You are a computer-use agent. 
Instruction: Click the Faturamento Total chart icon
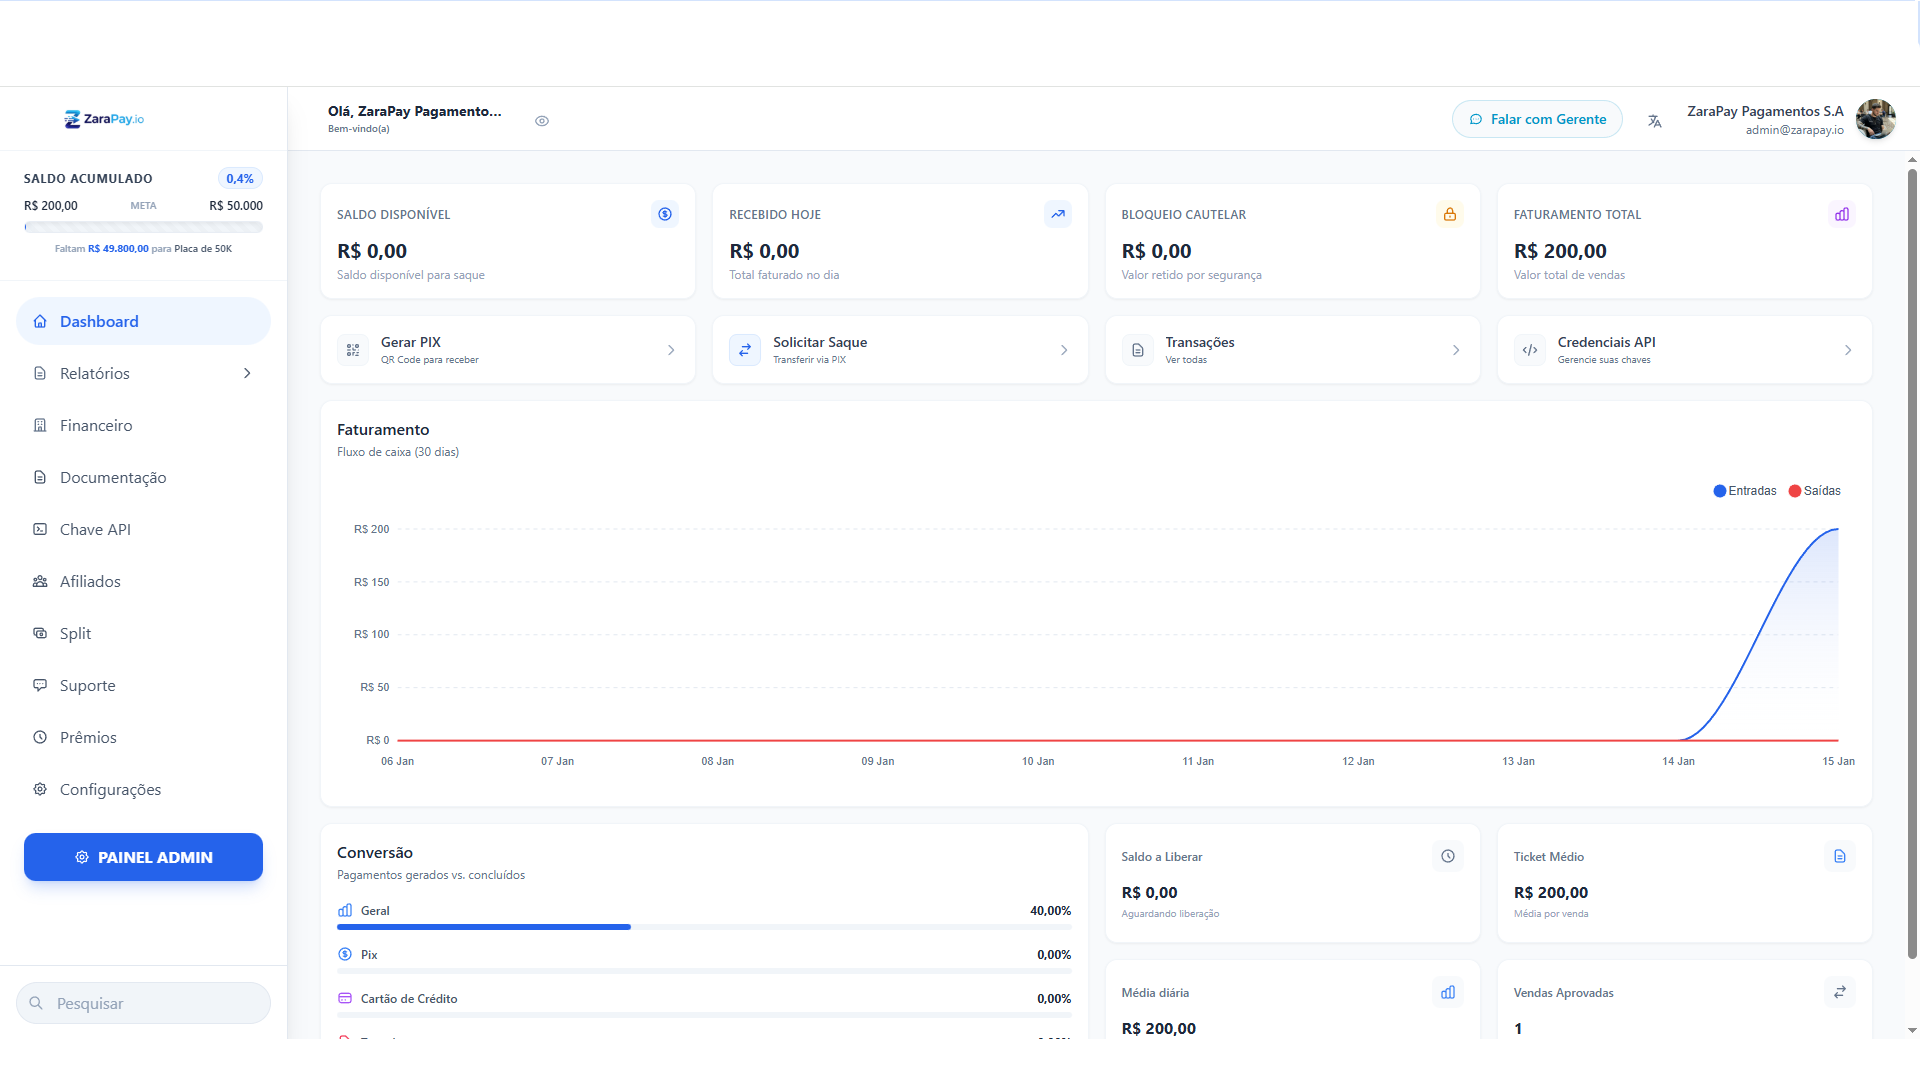coord(1841,214)
